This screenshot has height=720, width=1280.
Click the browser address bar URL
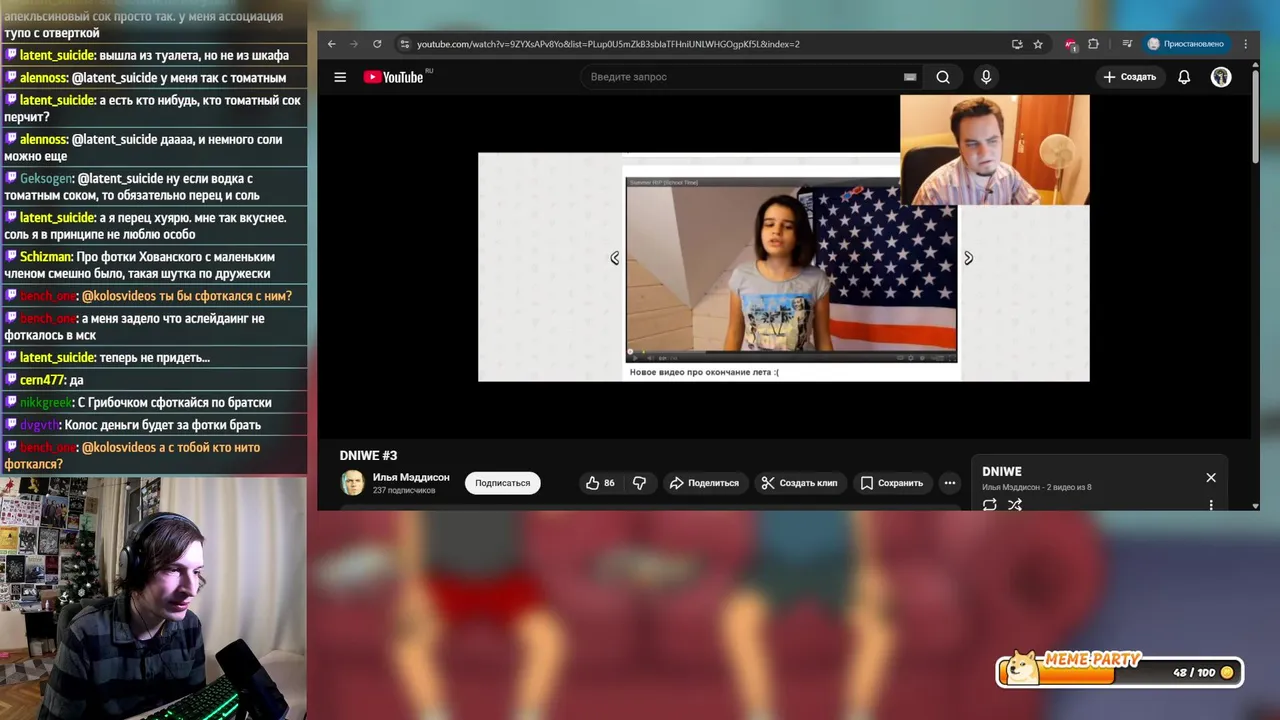tap(608, 44)
